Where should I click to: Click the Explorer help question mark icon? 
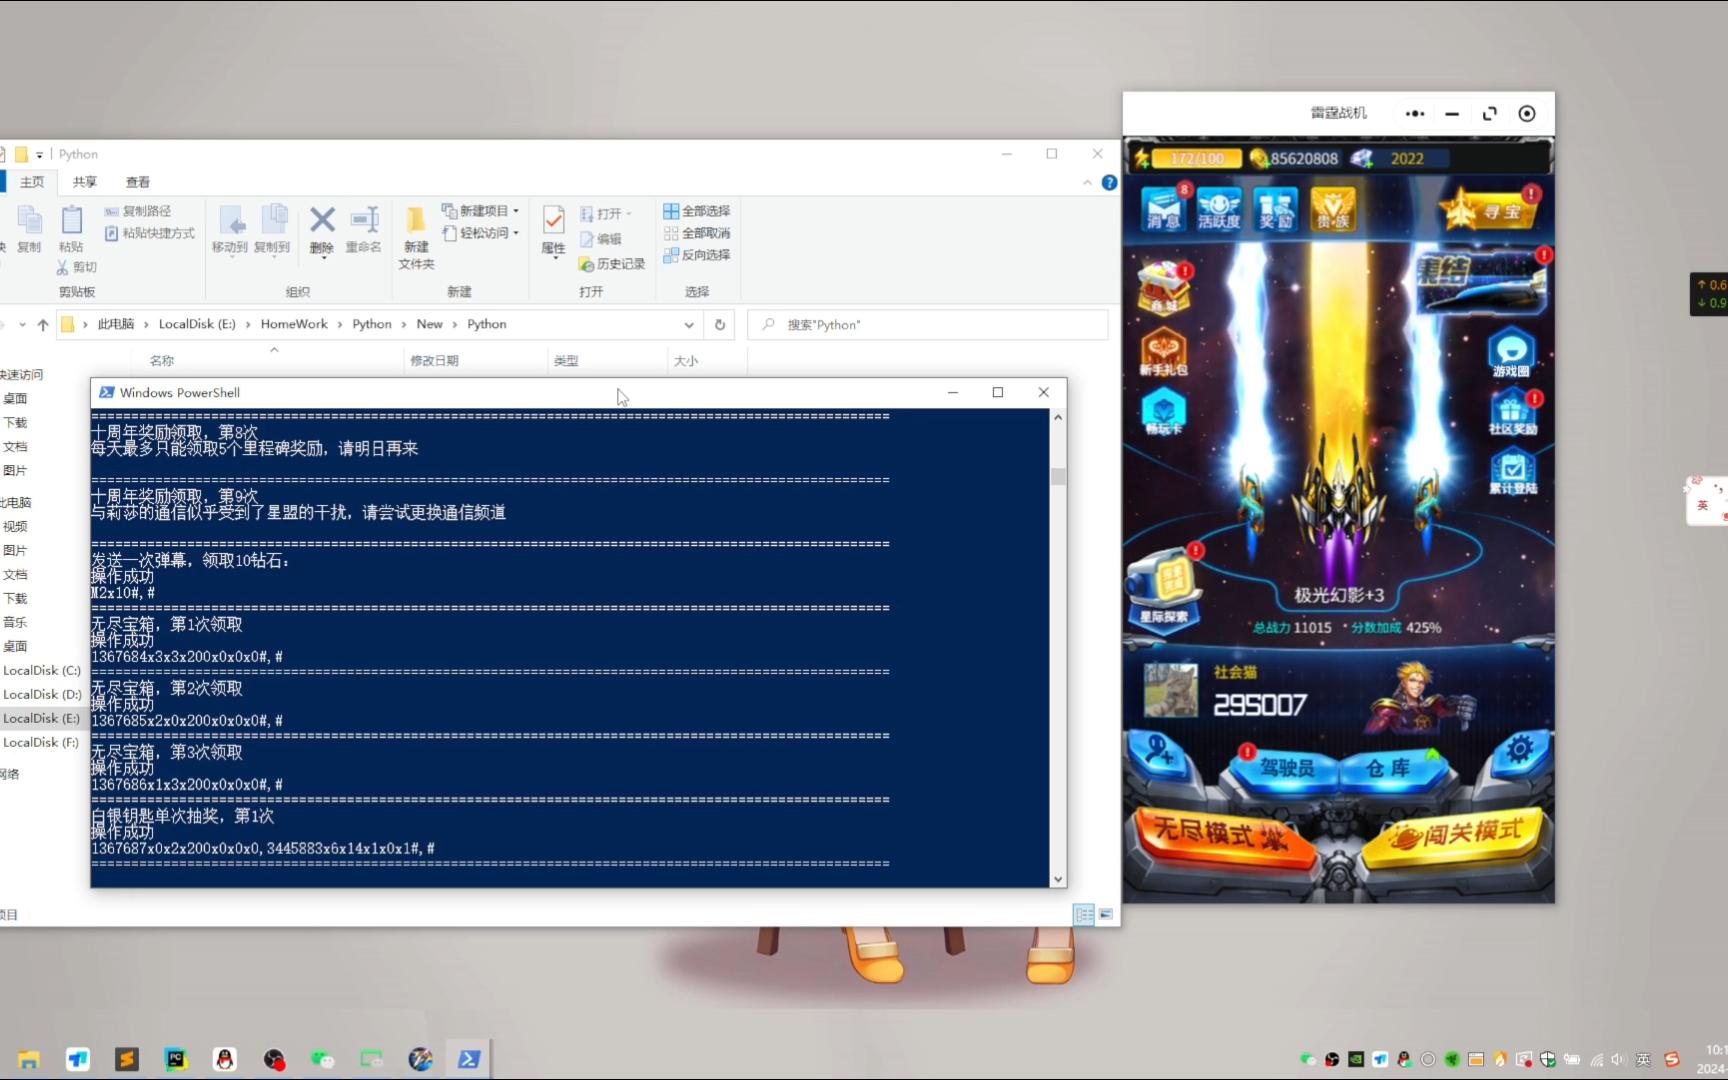coord(1109,182)
